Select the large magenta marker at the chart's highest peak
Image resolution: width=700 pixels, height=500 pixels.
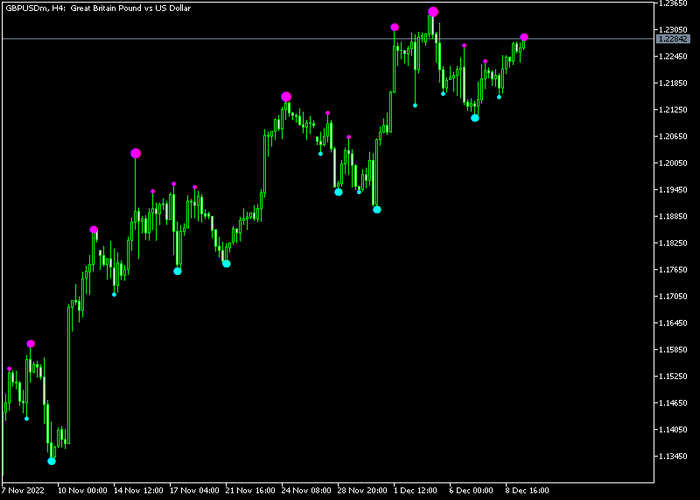[x=433, y=12]
